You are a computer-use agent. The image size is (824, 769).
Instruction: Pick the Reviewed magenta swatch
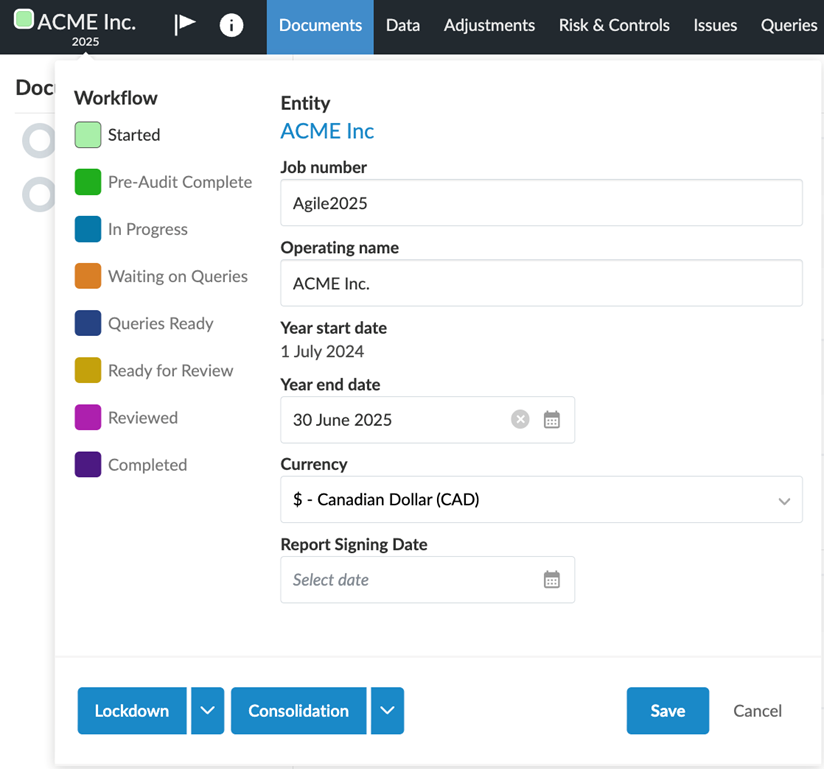88,417
